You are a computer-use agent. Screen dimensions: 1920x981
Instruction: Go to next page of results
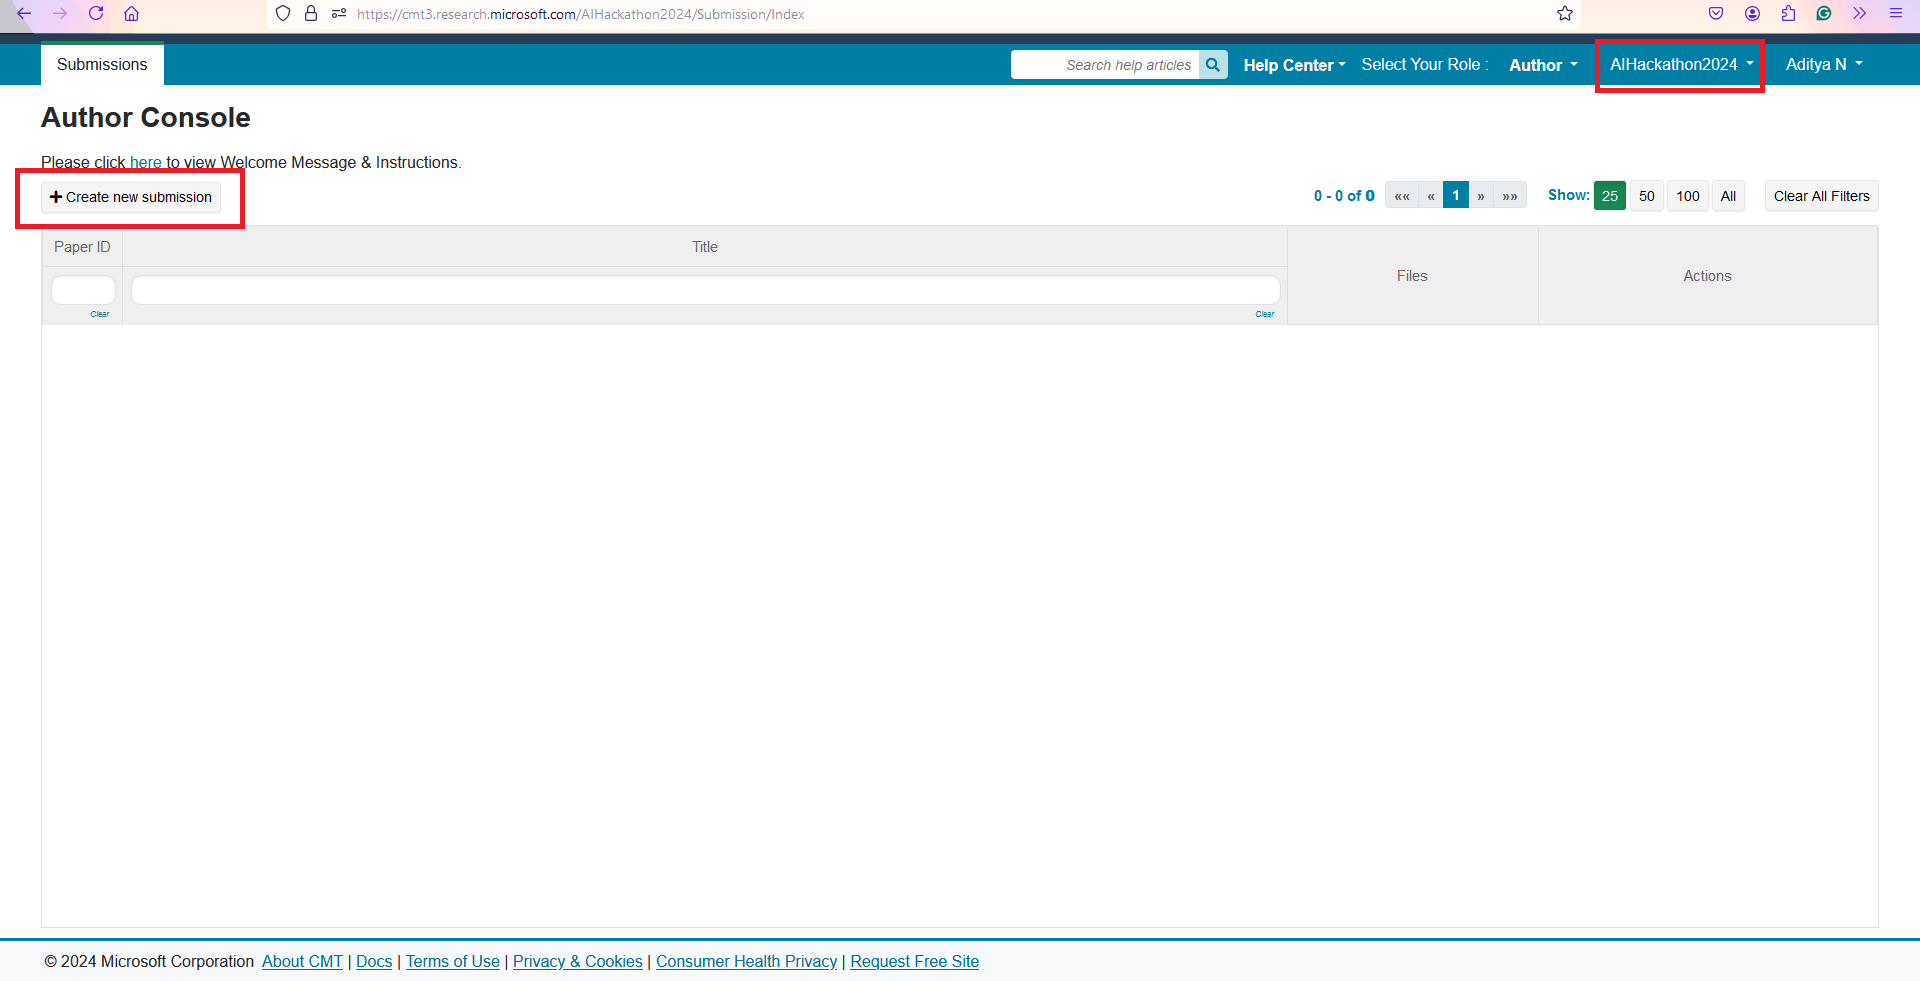coord(1481,196)
